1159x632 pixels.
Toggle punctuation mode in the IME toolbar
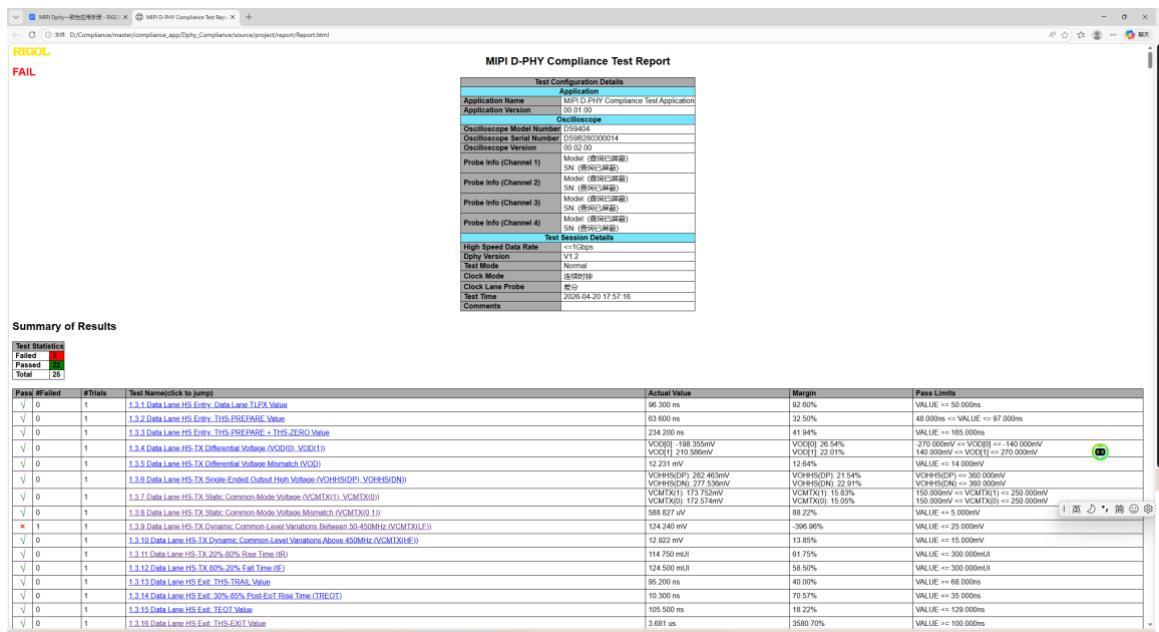(1104, 509)
